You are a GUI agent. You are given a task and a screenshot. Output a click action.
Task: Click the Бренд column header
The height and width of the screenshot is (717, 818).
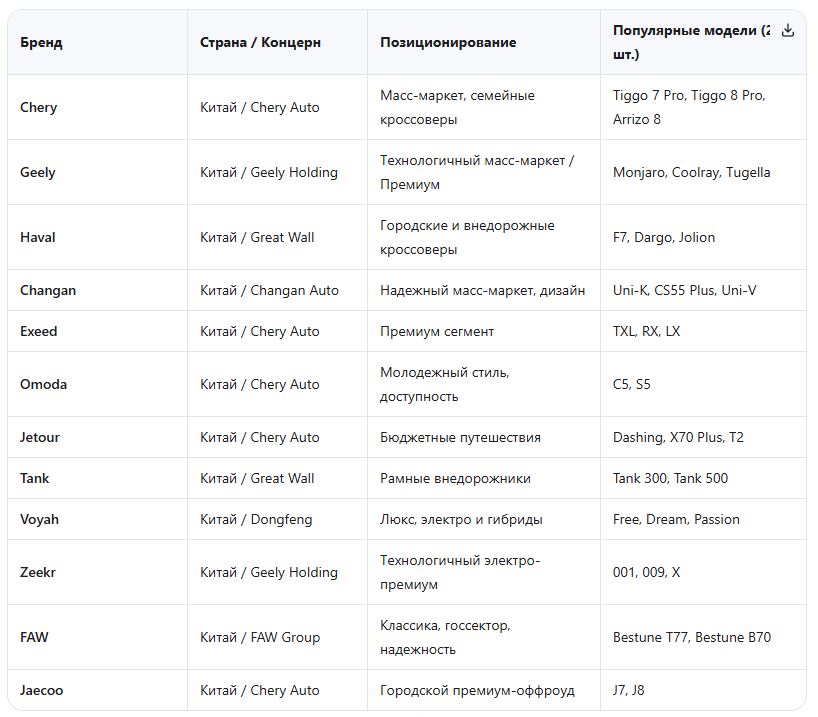(x=41, y=43)
